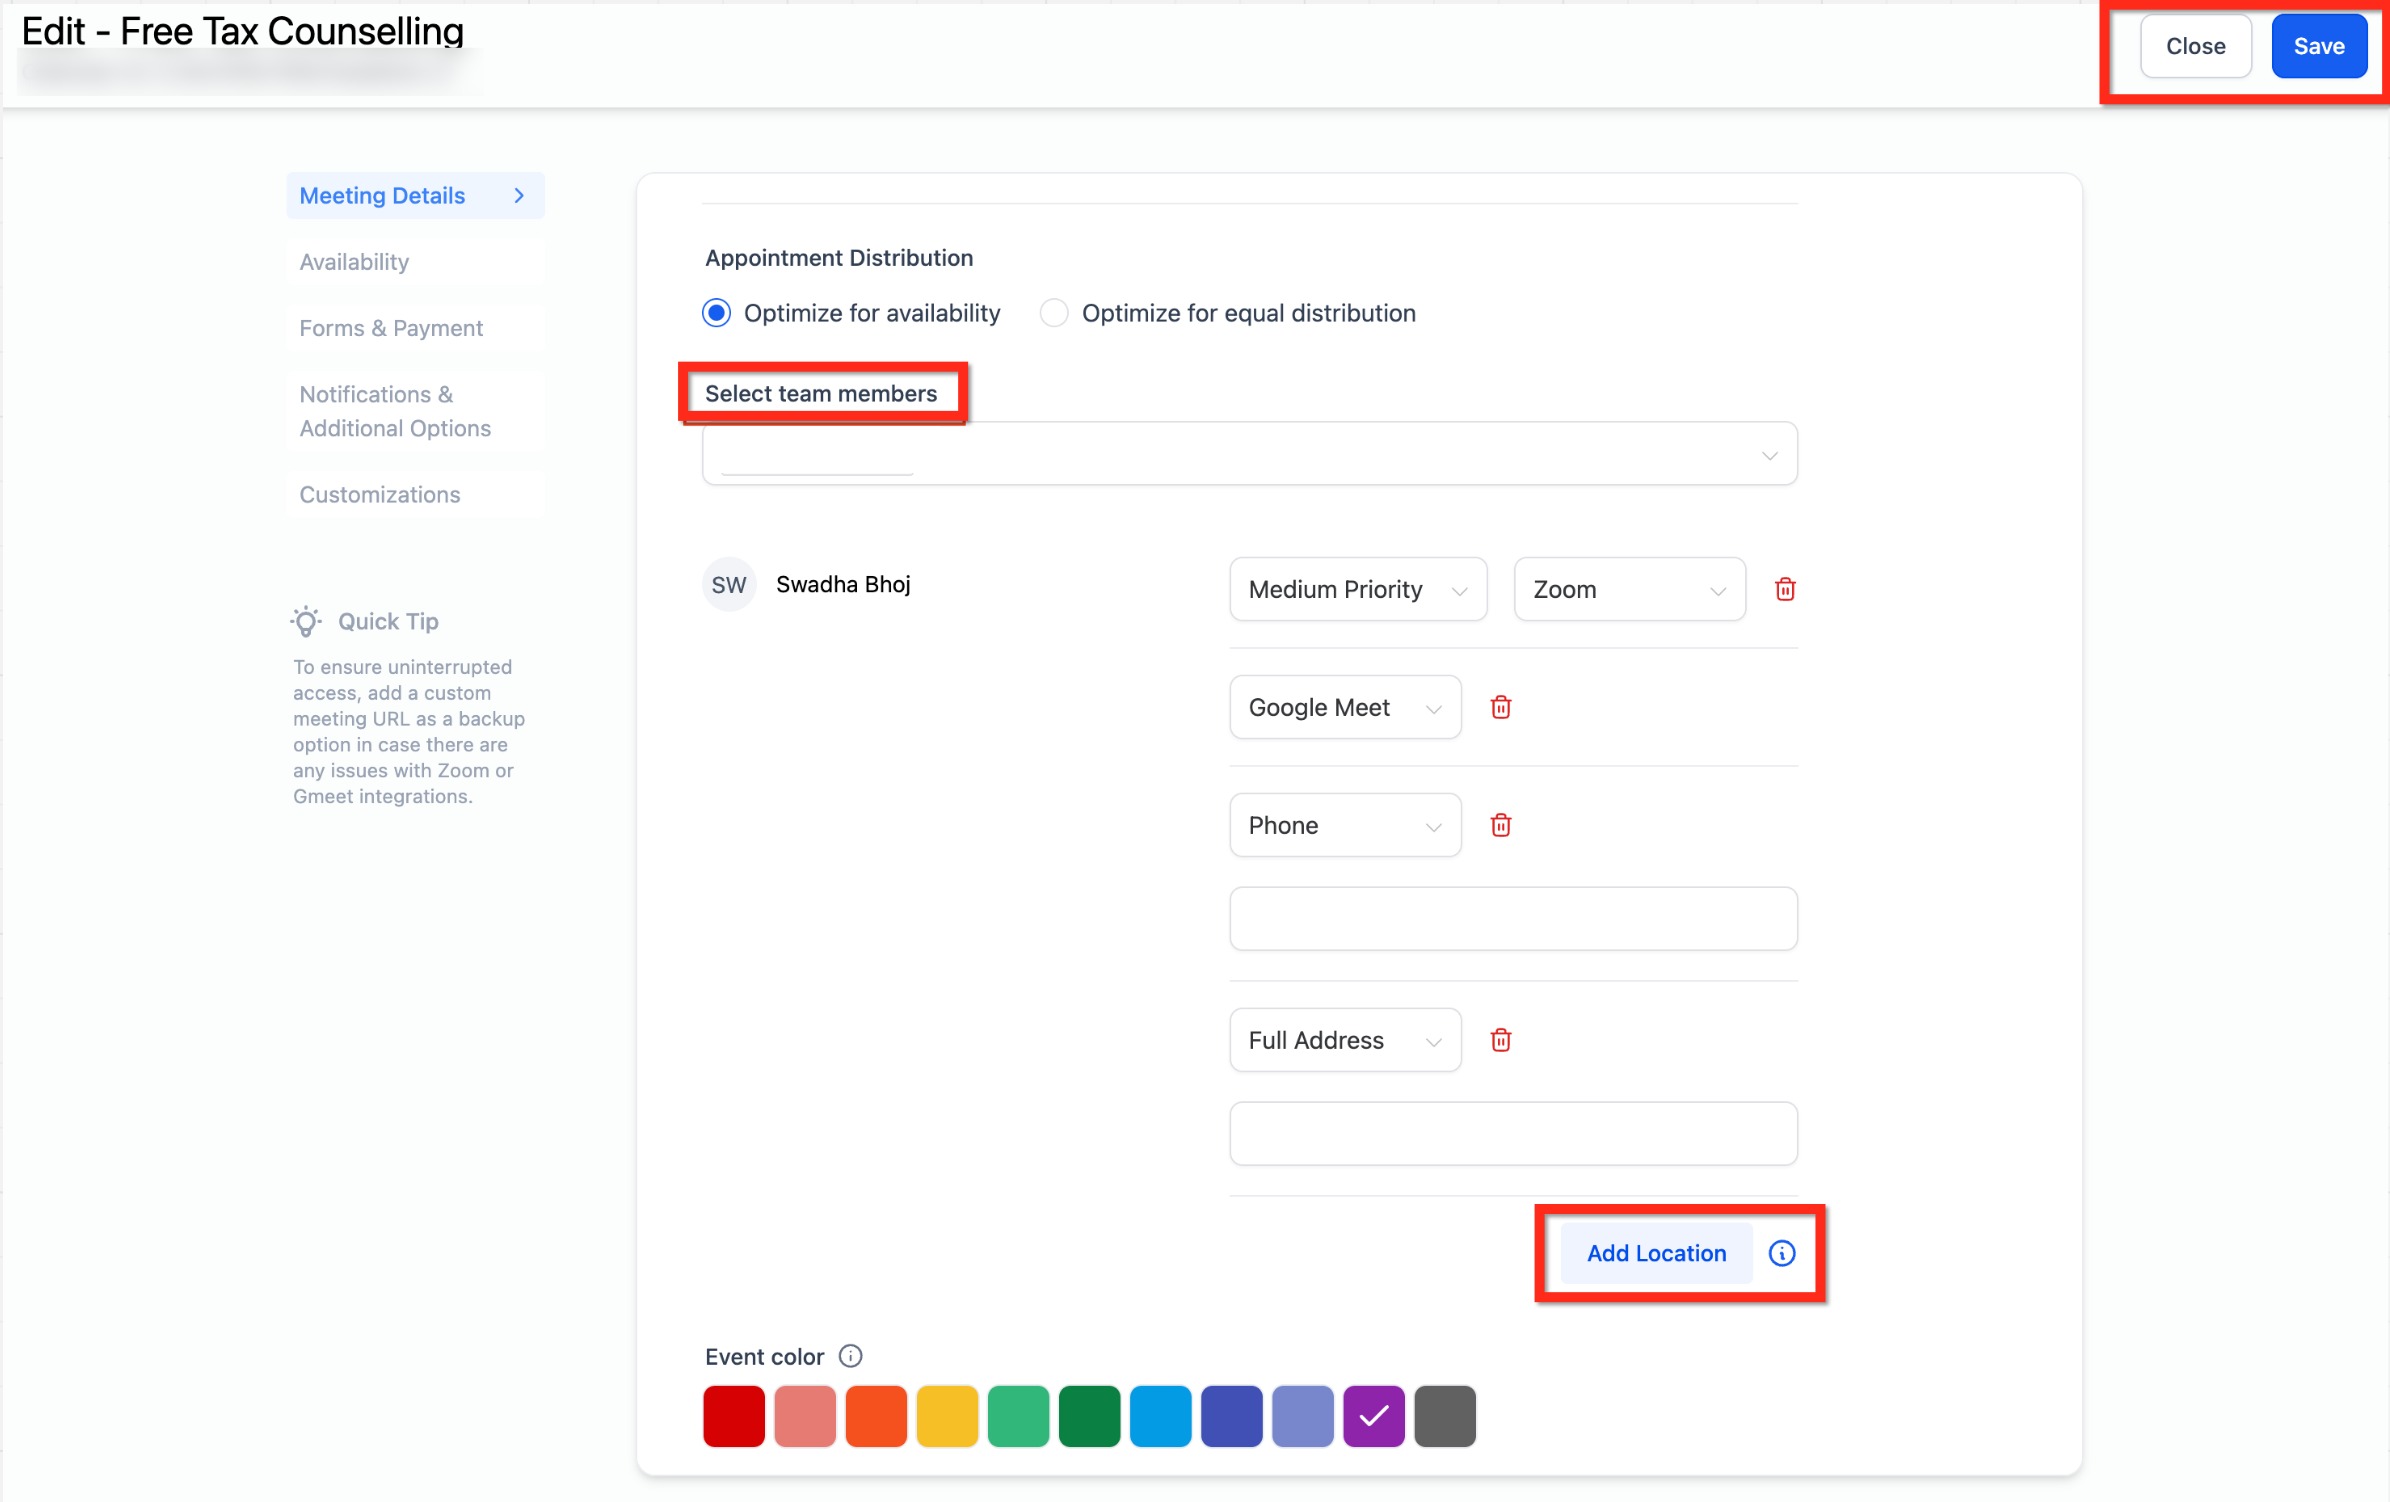Click the Save button

tap(2318, 46)
